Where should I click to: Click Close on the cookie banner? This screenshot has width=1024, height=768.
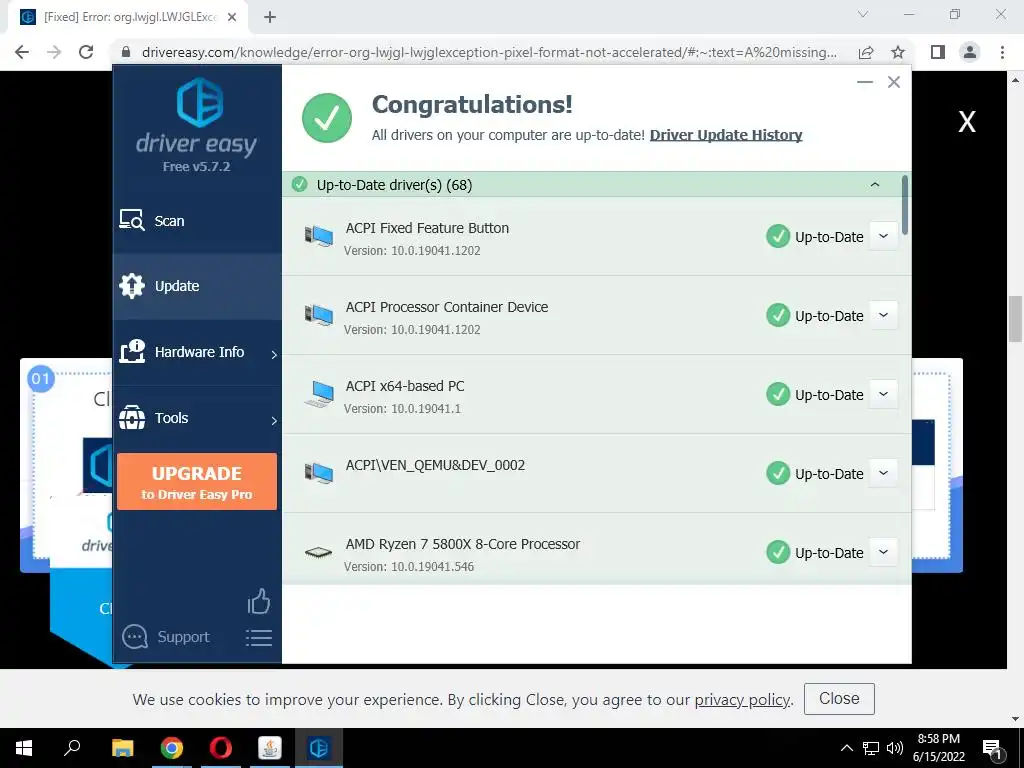click(x=839, y=699)
